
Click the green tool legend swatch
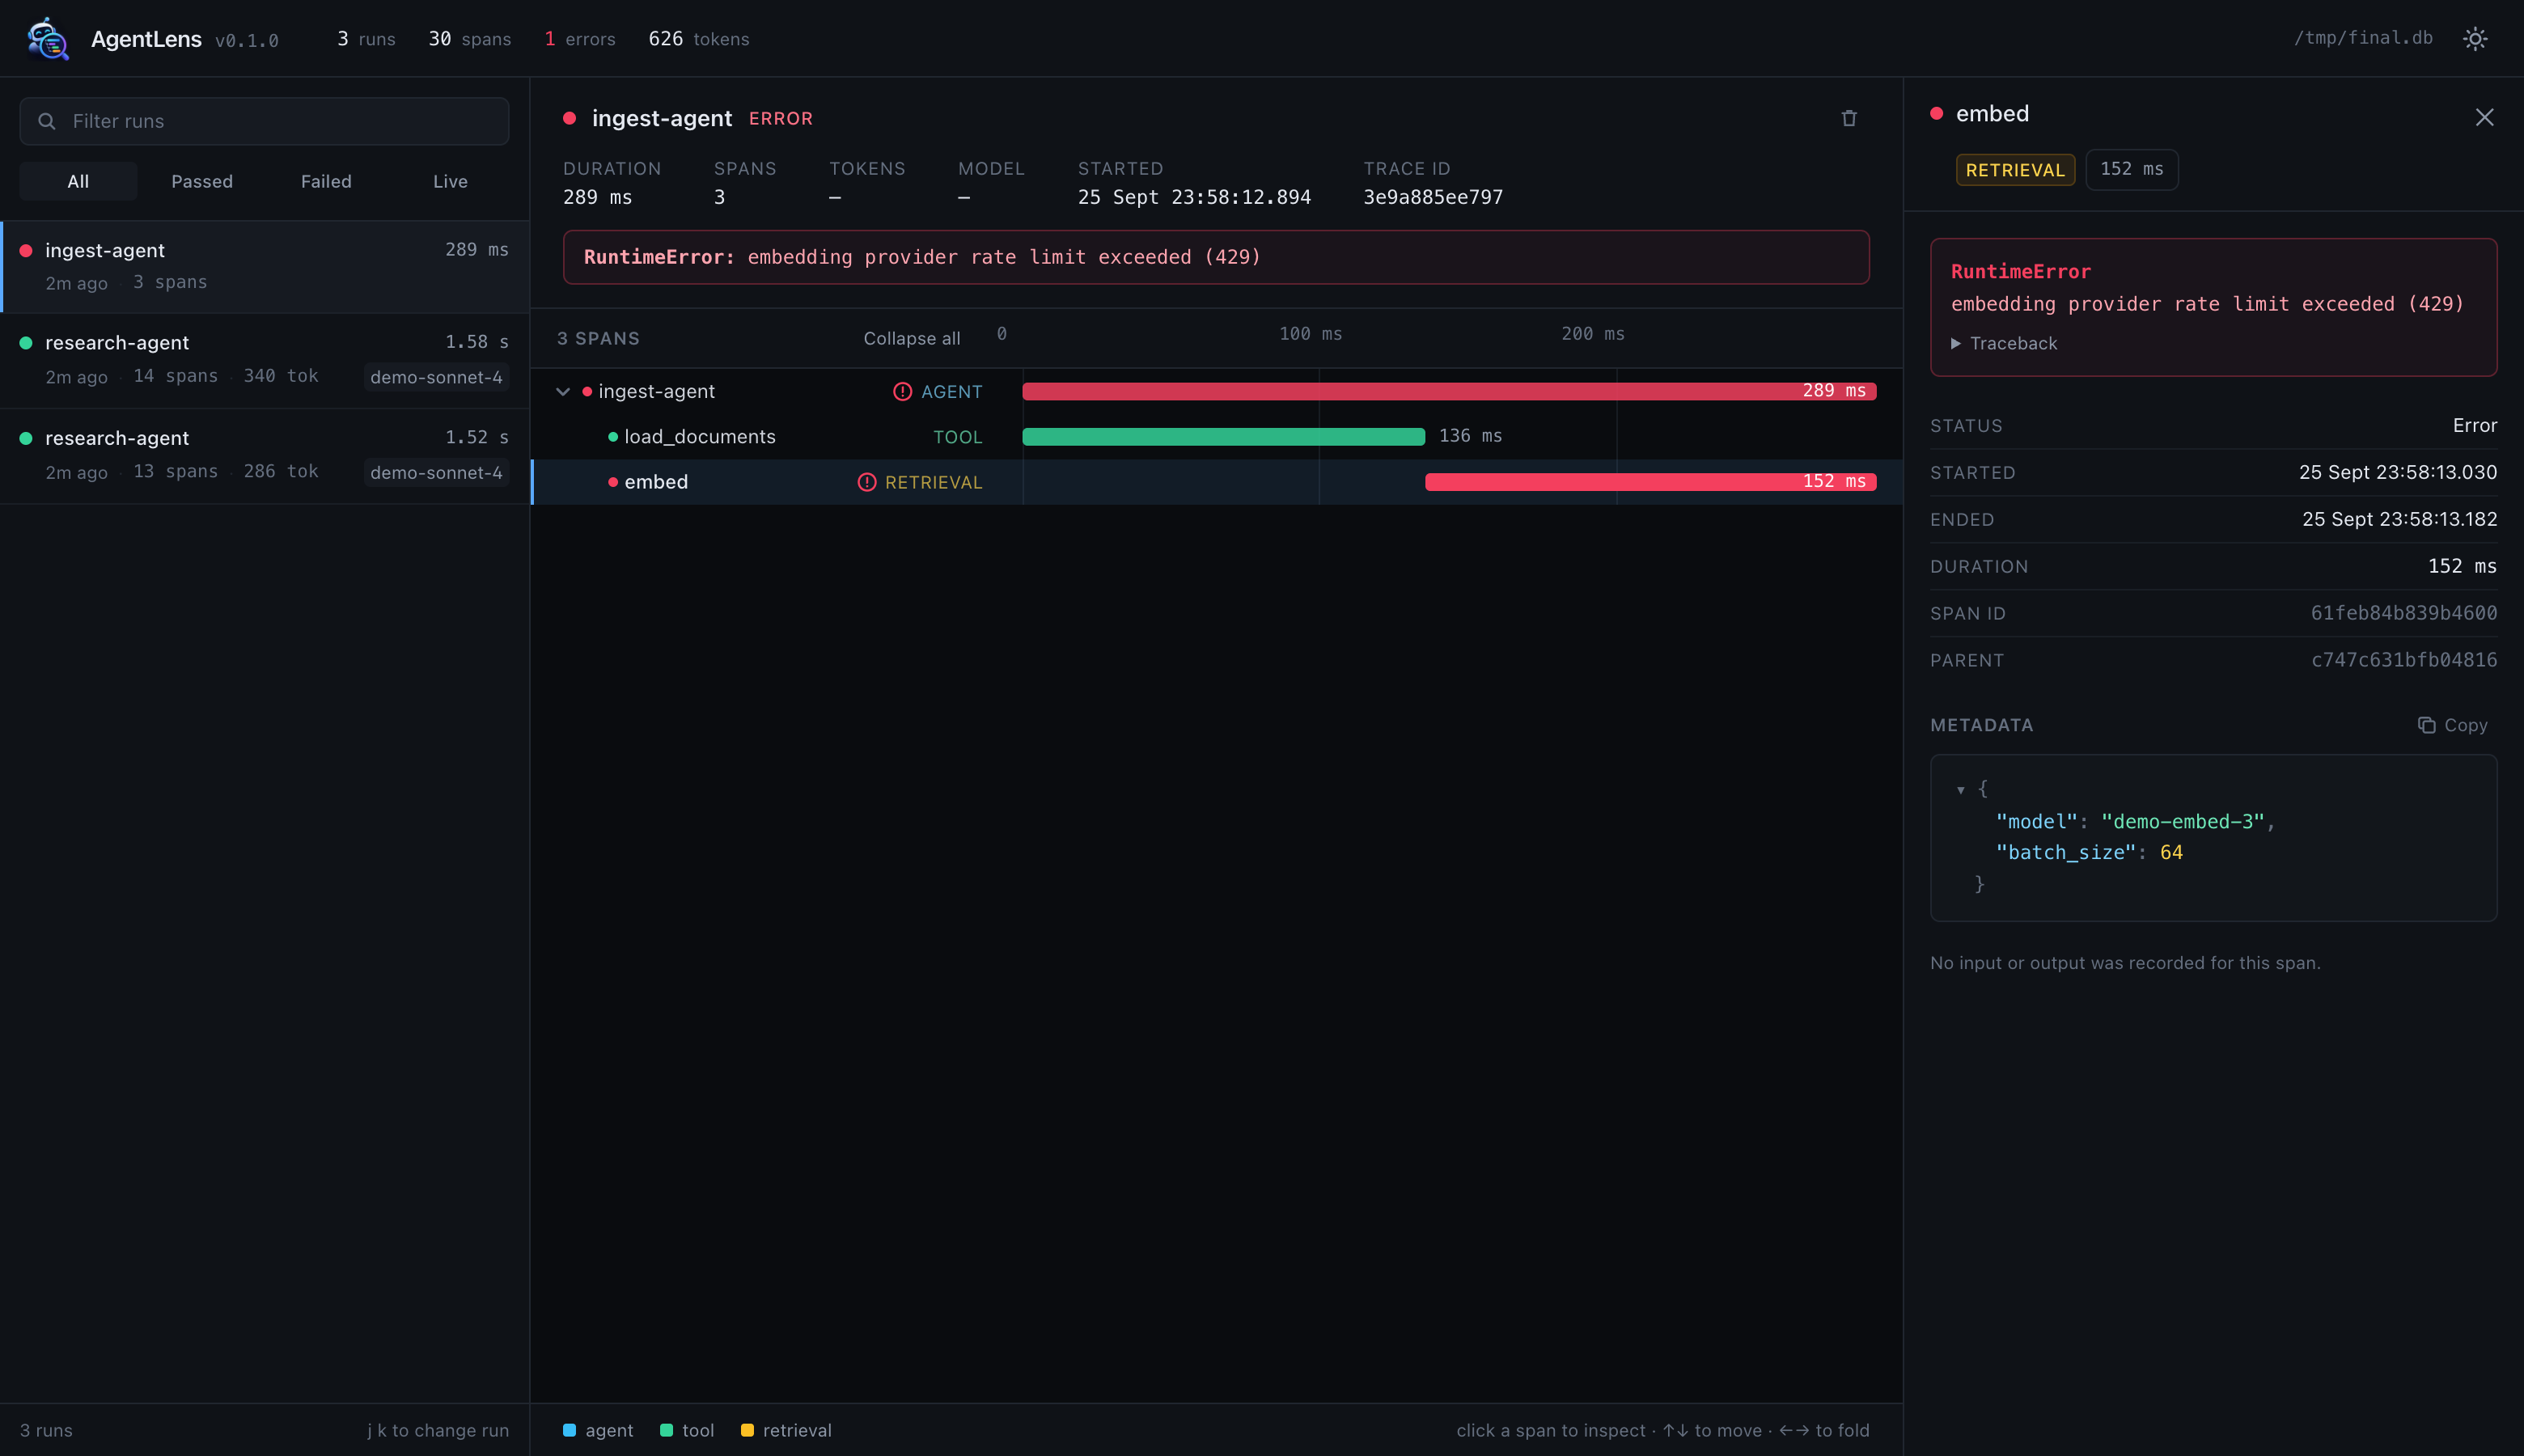666,1430
